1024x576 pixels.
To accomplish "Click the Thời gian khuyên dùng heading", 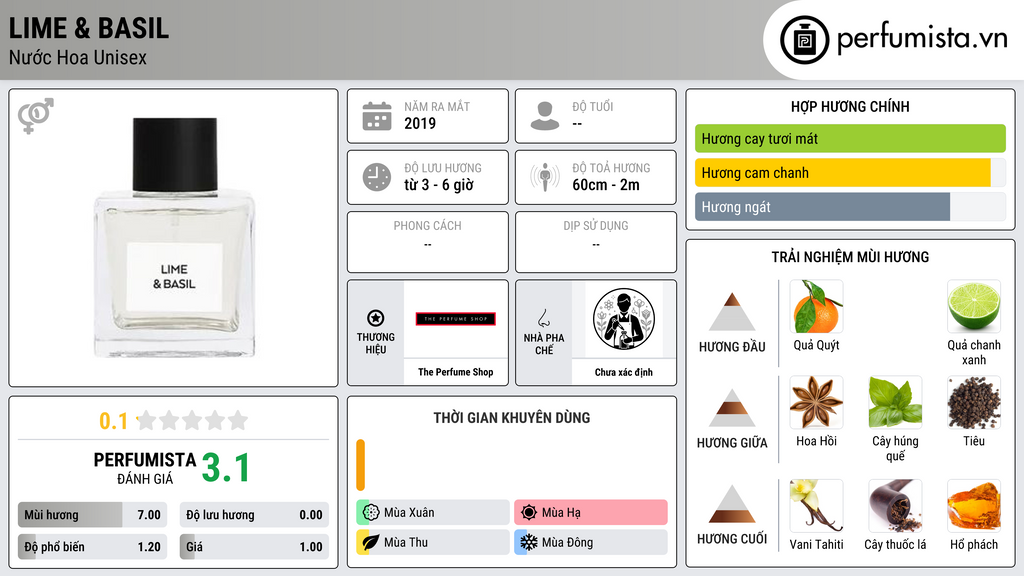I will coord(512,418).
